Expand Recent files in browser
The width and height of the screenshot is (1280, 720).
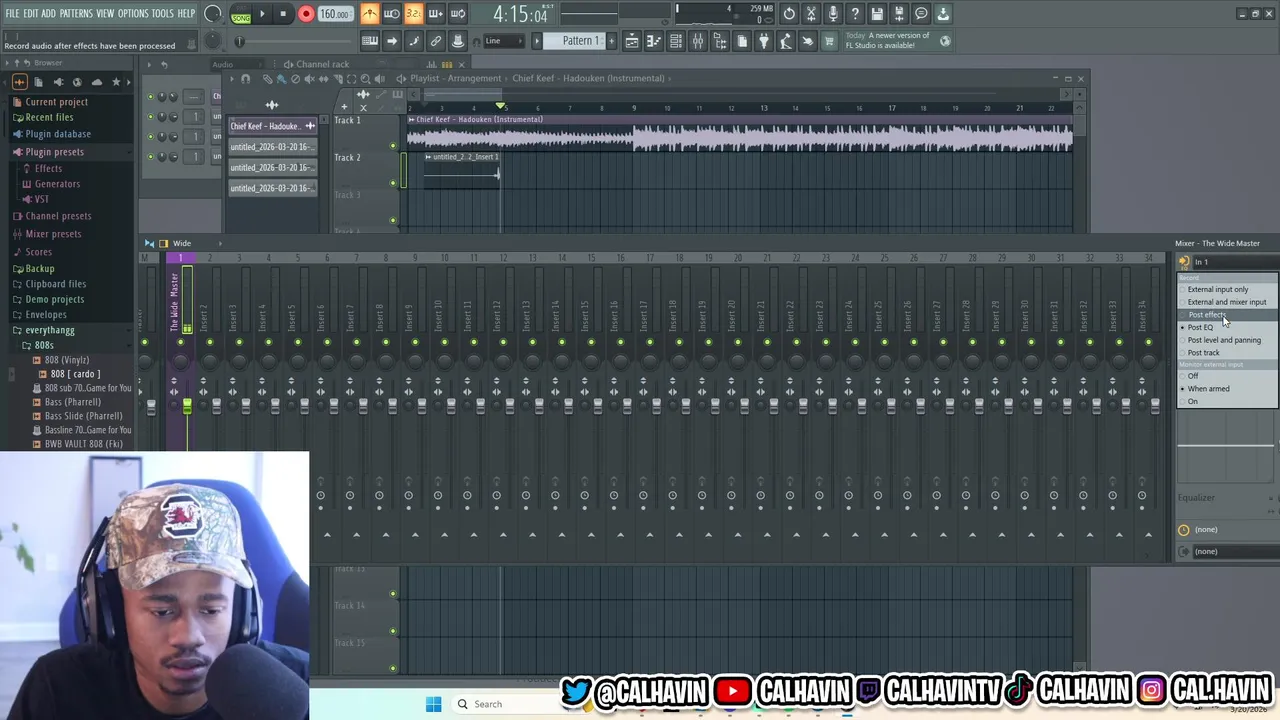click(49, 118)
